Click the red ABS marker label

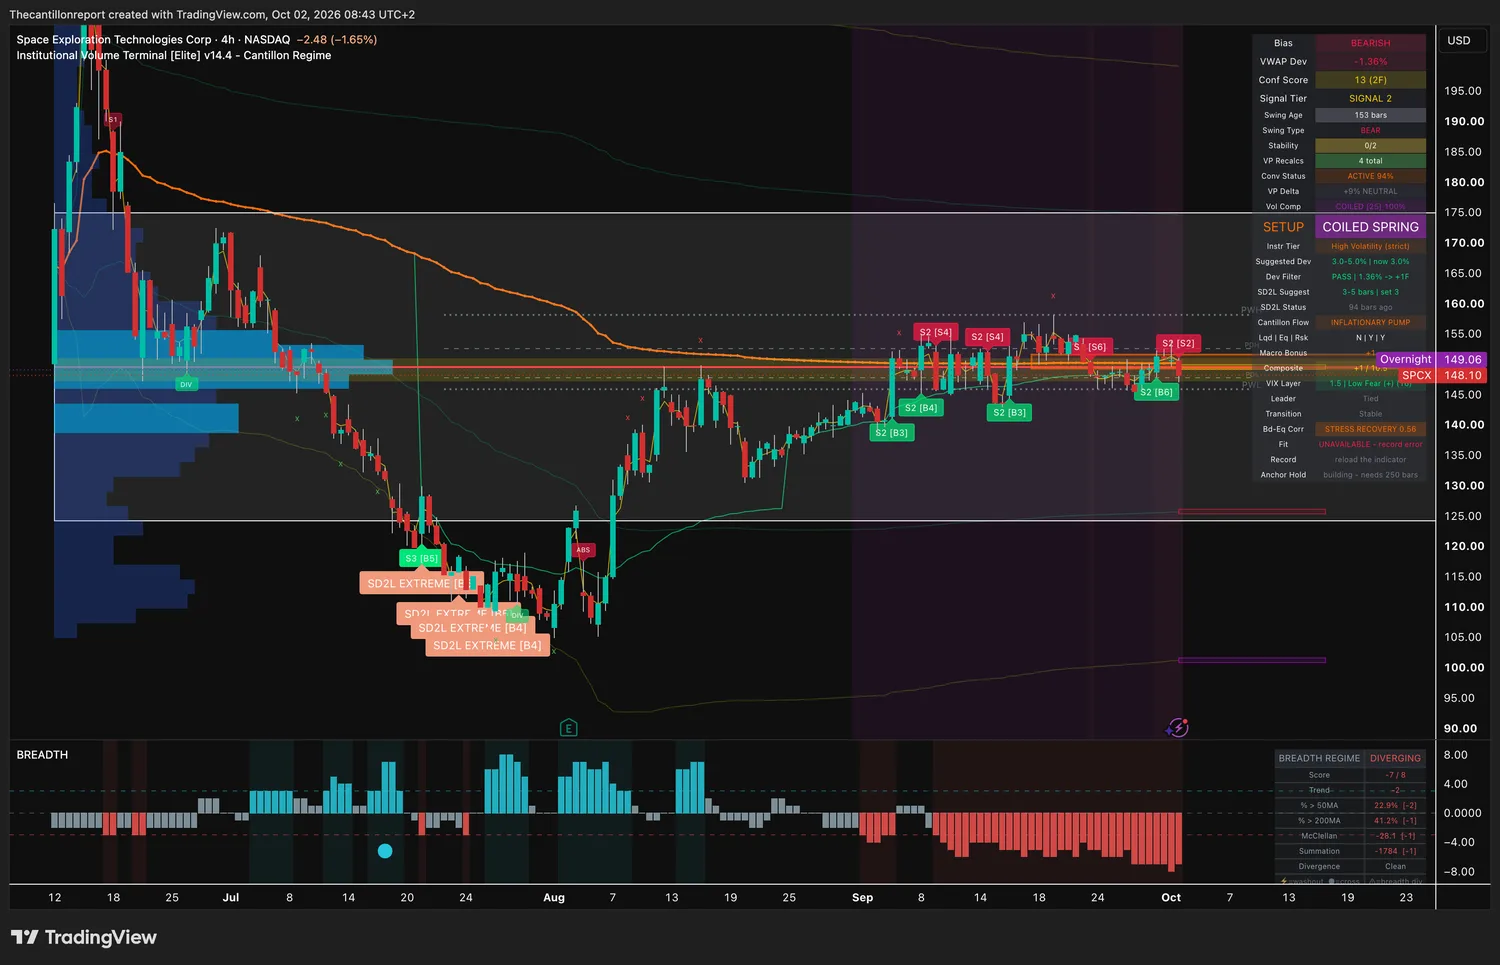583,550
